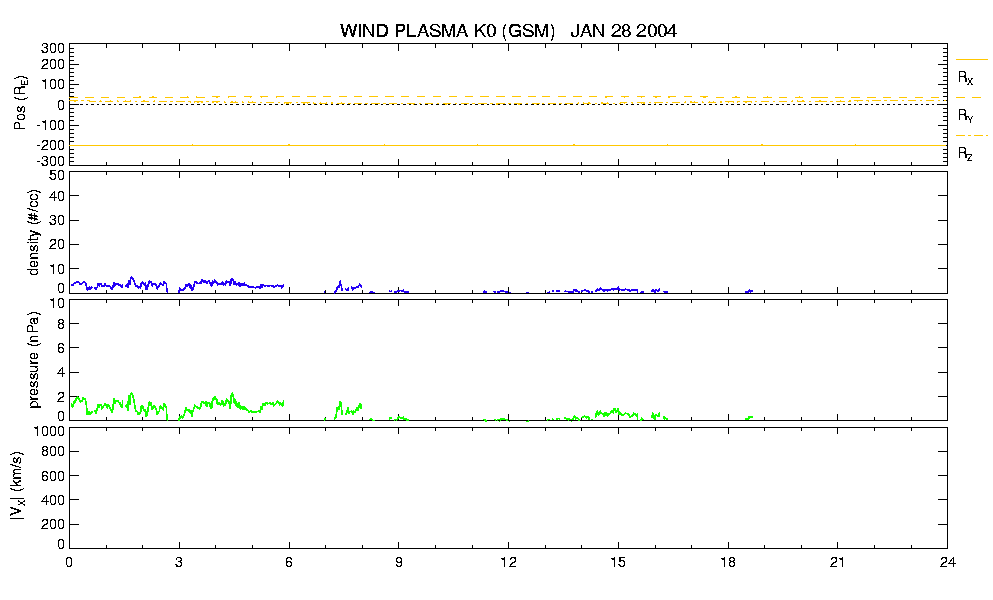Screen dimensions: 993x600
Task: Click the Ry legend label
Action: (965, 116)
